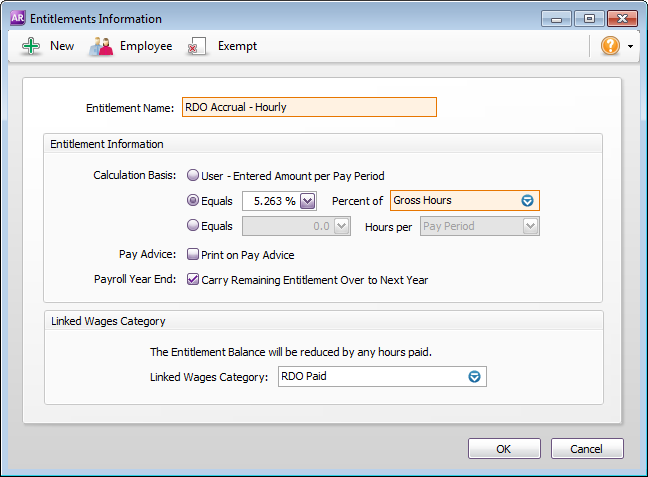Click the 'Percent of' label

(x=357, y=201)
